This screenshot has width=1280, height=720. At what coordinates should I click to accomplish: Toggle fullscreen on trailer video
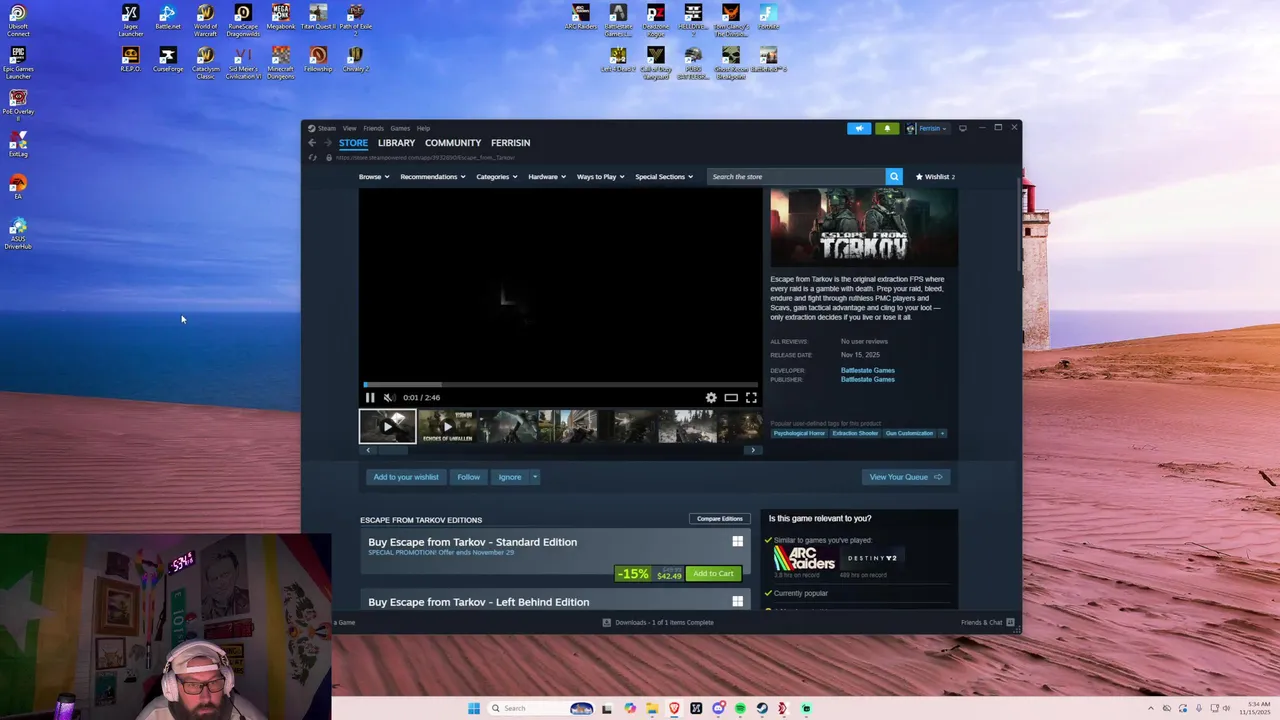point(751,397)
